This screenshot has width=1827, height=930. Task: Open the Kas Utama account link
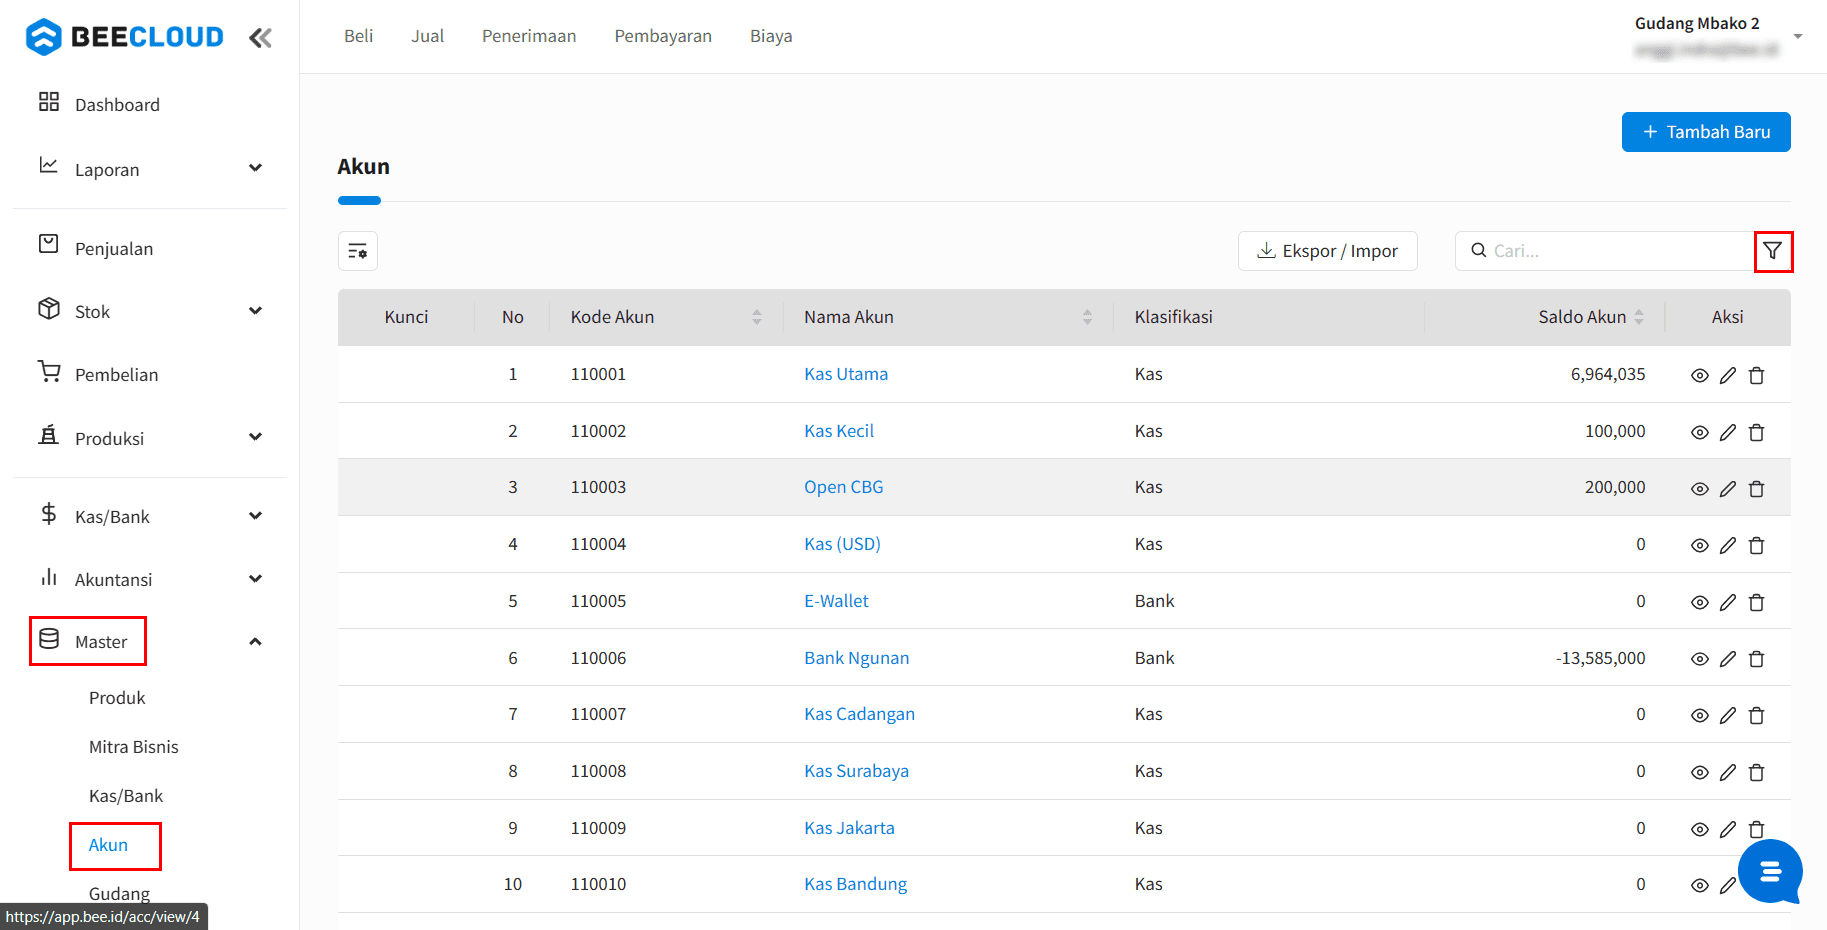(846, 374)
